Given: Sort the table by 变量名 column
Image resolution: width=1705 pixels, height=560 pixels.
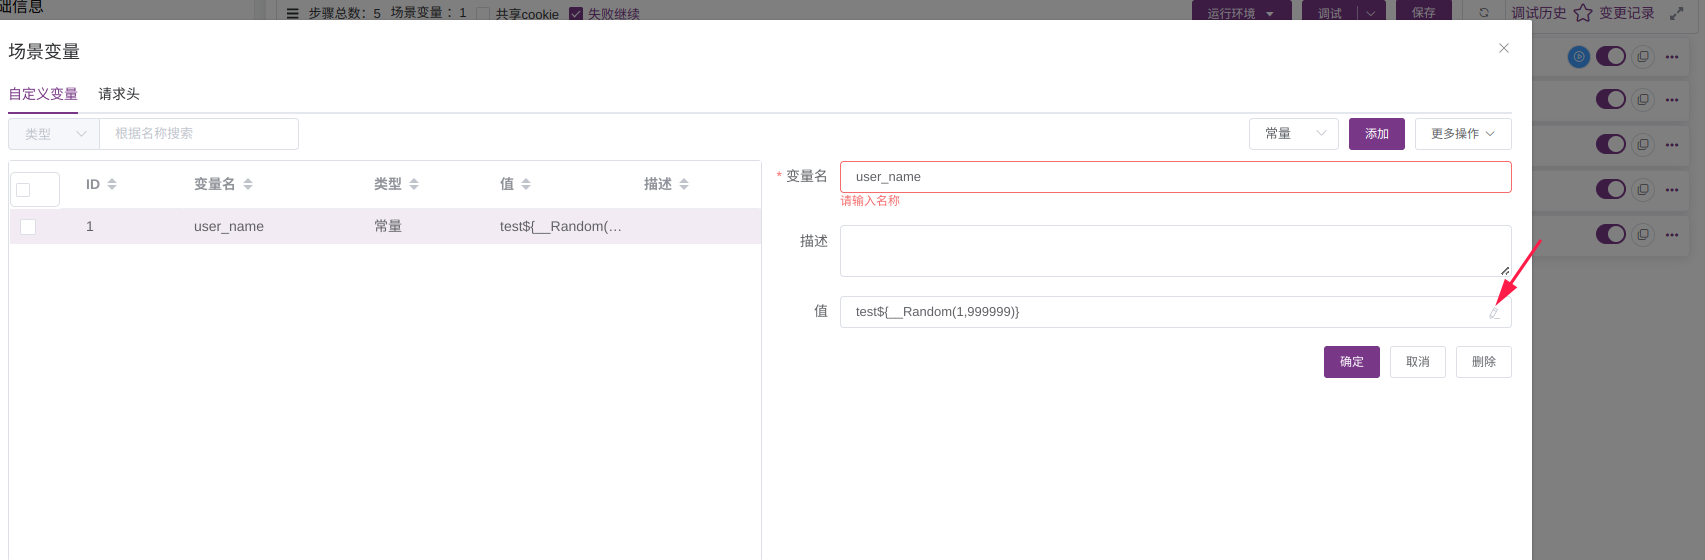Looking at the screenshot, I should [x=248, y=184].
